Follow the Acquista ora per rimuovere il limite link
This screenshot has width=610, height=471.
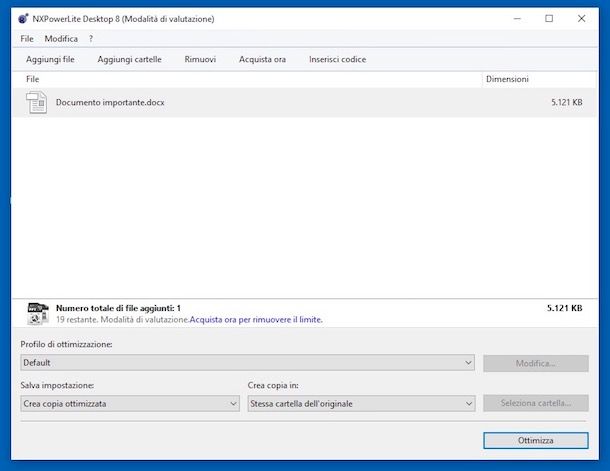(x=256, y=320)
